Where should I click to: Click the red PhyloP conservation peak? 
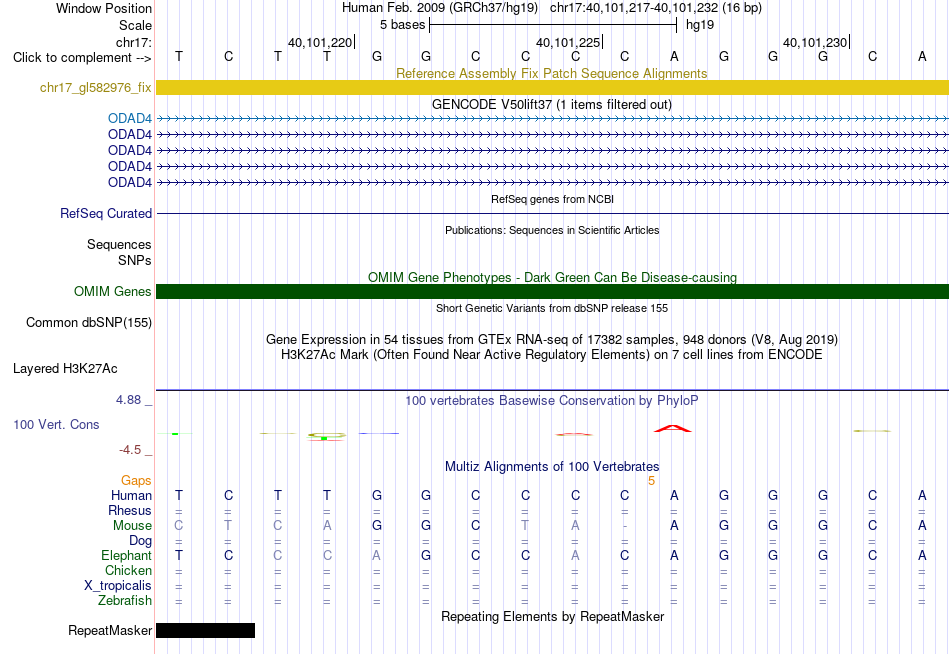point(673,429)
